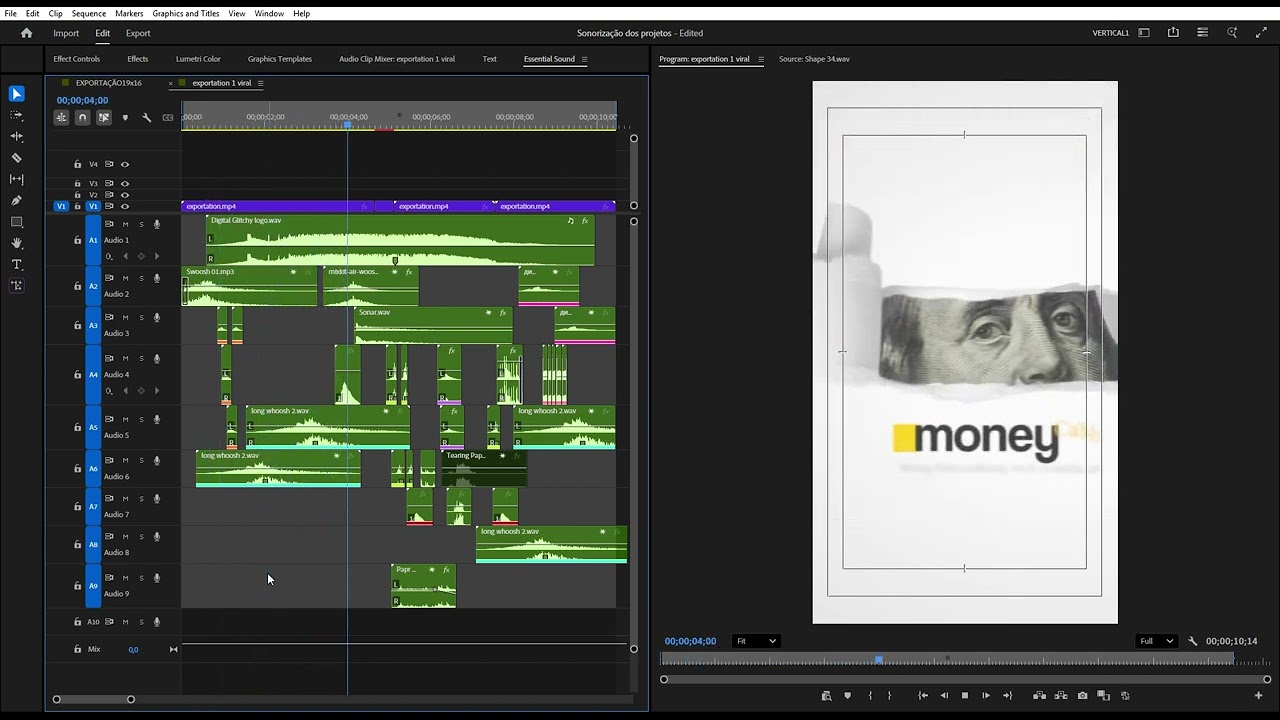Switch to the Lumetri Color tab
The height and width of the screenshot is (720, 1280).
tap(198, 59)
